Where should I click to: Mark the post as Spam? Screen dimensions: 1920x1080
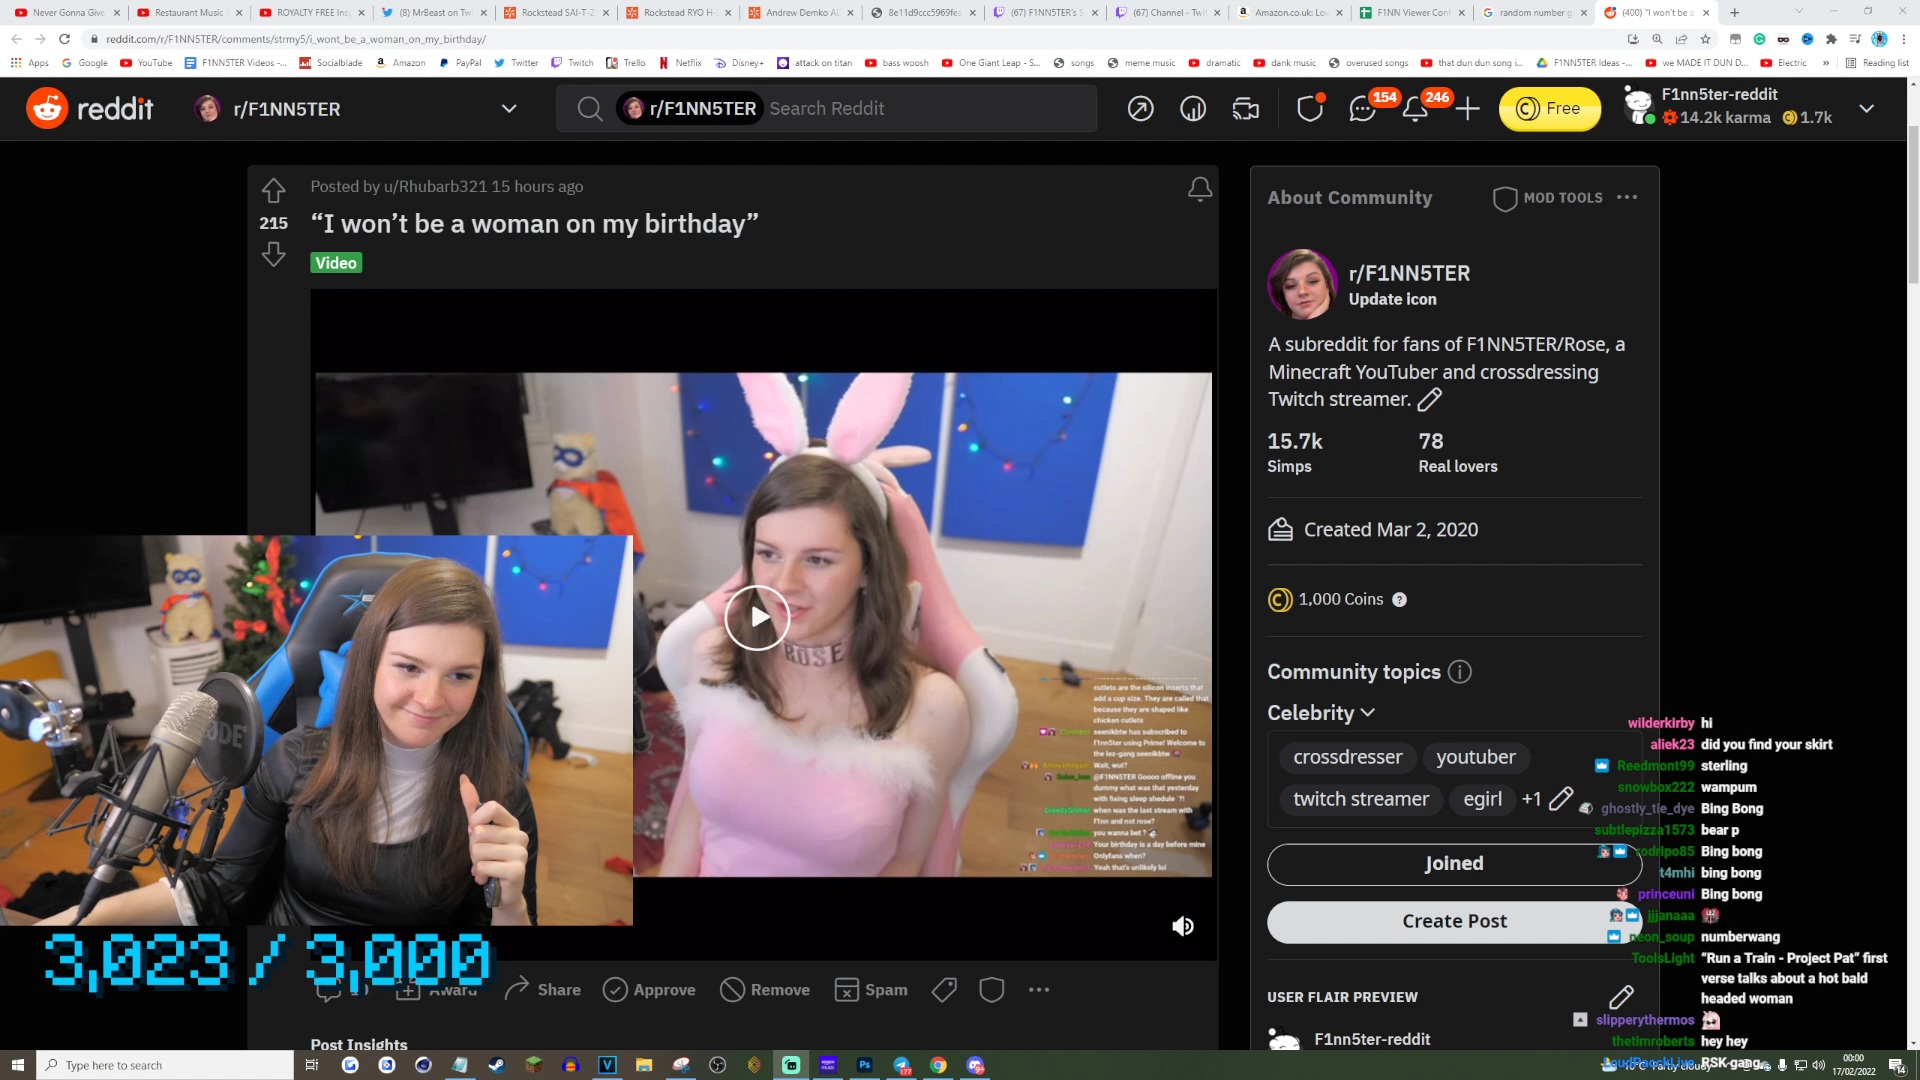pos(871,990)
